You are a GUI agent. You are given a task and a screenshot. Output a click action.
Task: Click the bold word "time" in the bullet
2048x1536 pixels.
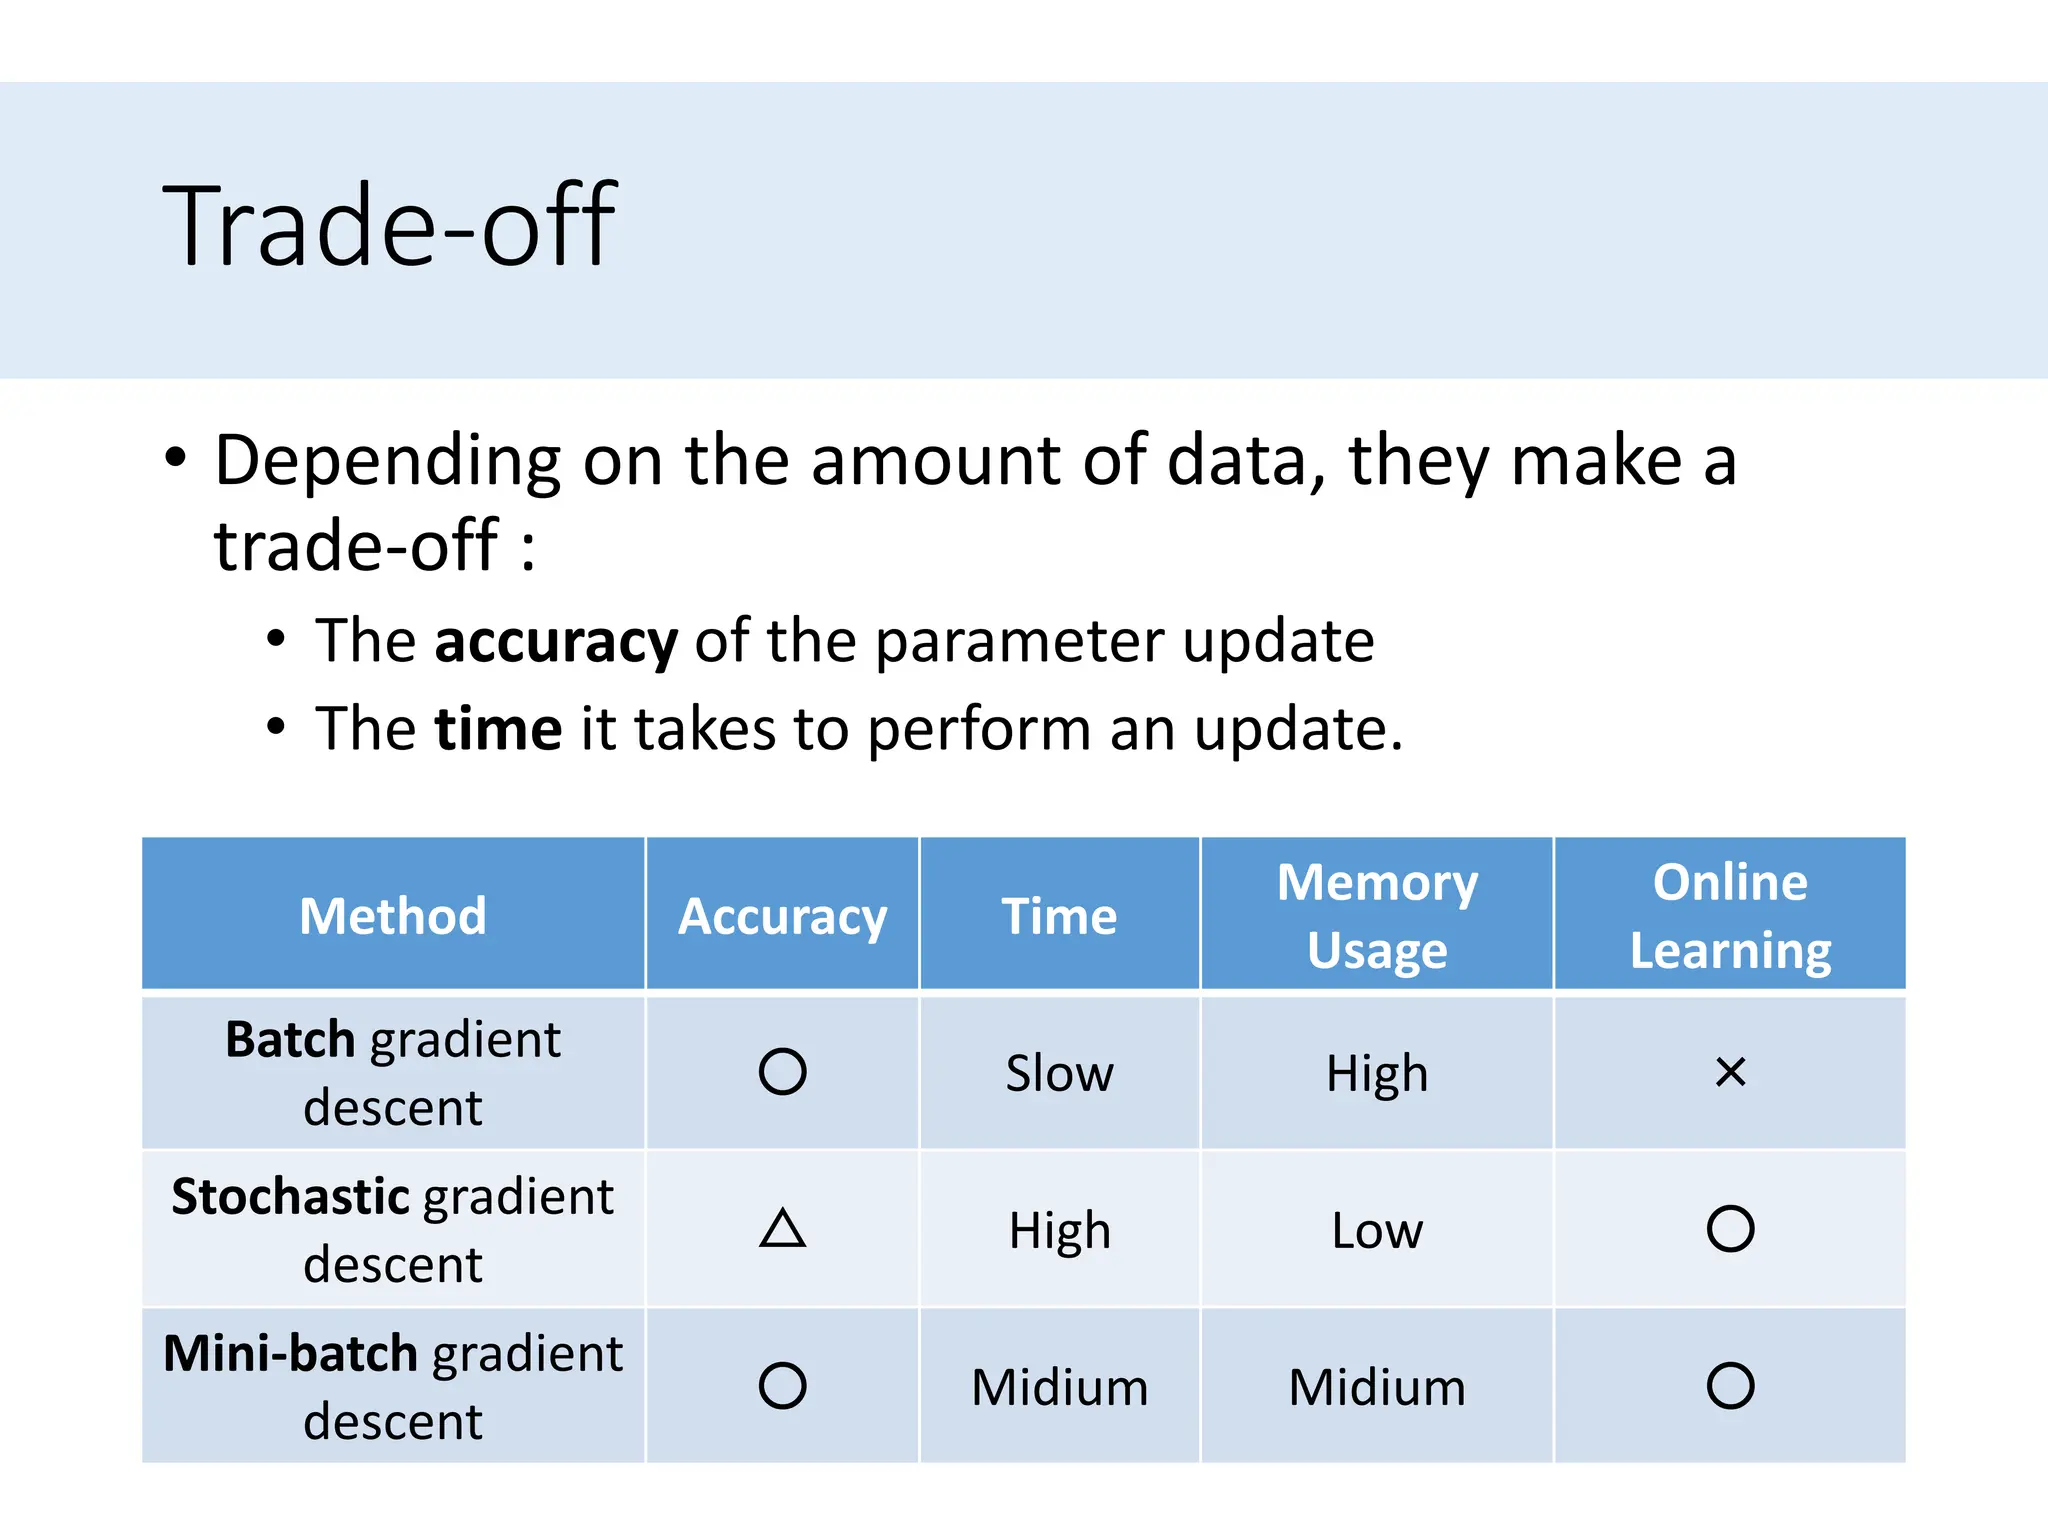coord(498,728)
